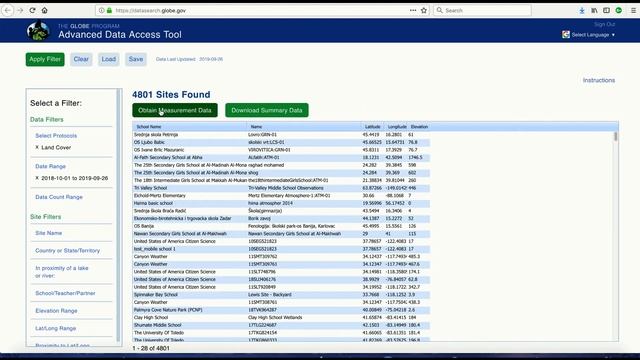Open the Site Name filter
640x360 pixels.
[49, 233]
